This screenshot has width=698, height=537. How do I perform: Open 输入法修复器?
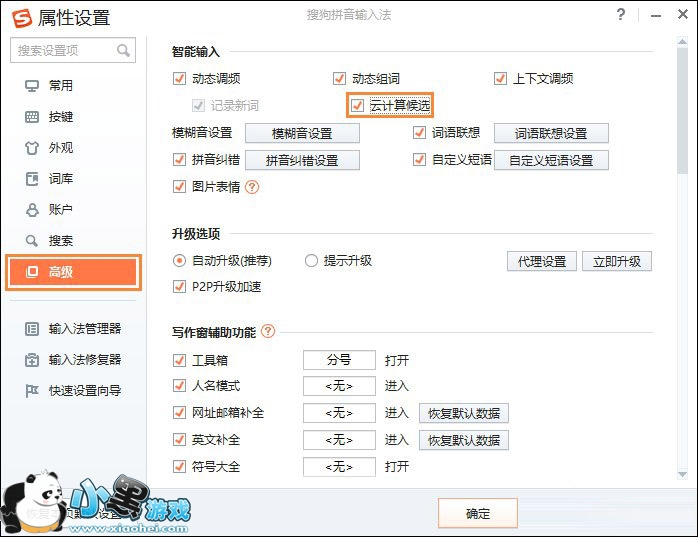click(73, 360)
